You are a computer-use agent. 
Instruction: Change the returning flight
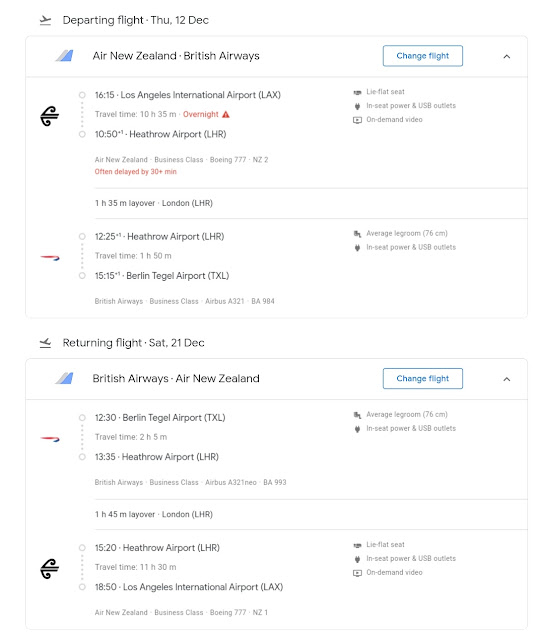[423, 379]
